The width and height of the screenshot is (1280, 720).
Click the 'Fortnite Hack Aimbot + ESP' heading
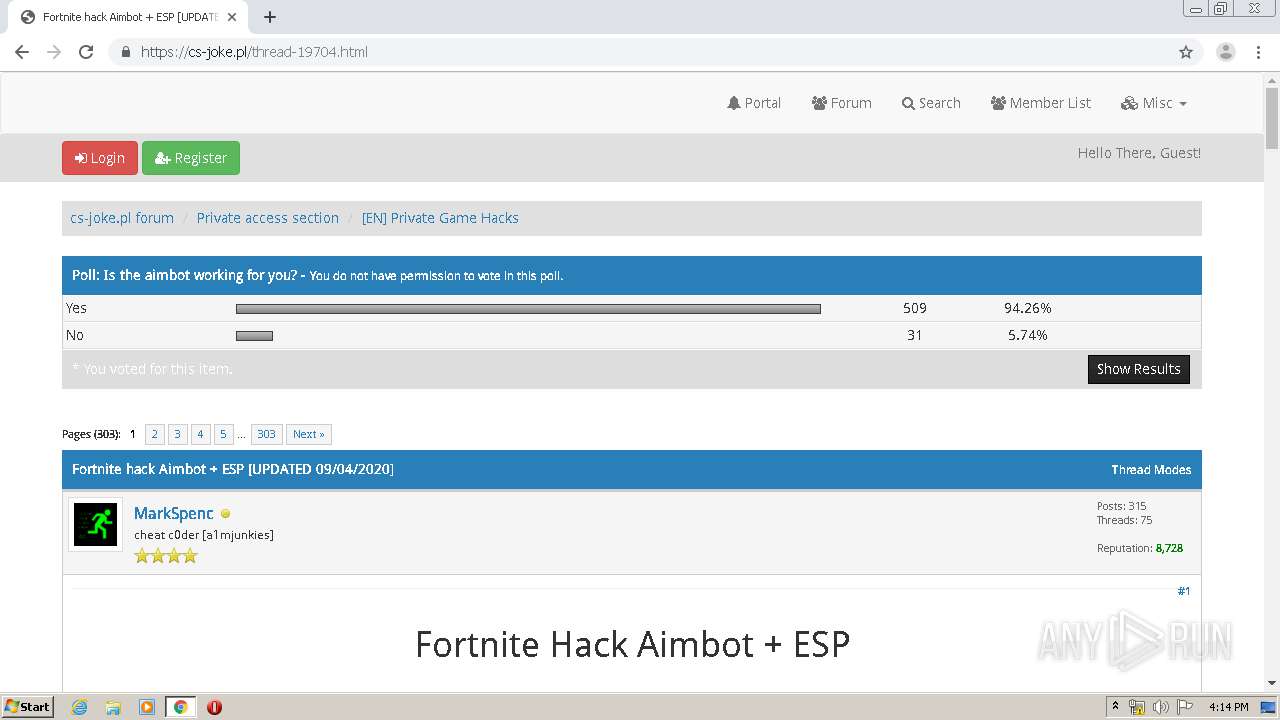[x=632, y=644]
